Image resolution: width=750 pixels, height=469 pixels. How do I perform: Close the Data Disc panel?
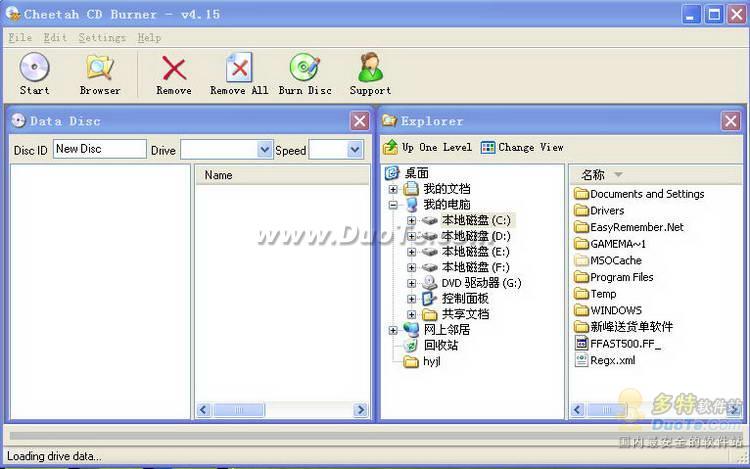tap(360, 121)
